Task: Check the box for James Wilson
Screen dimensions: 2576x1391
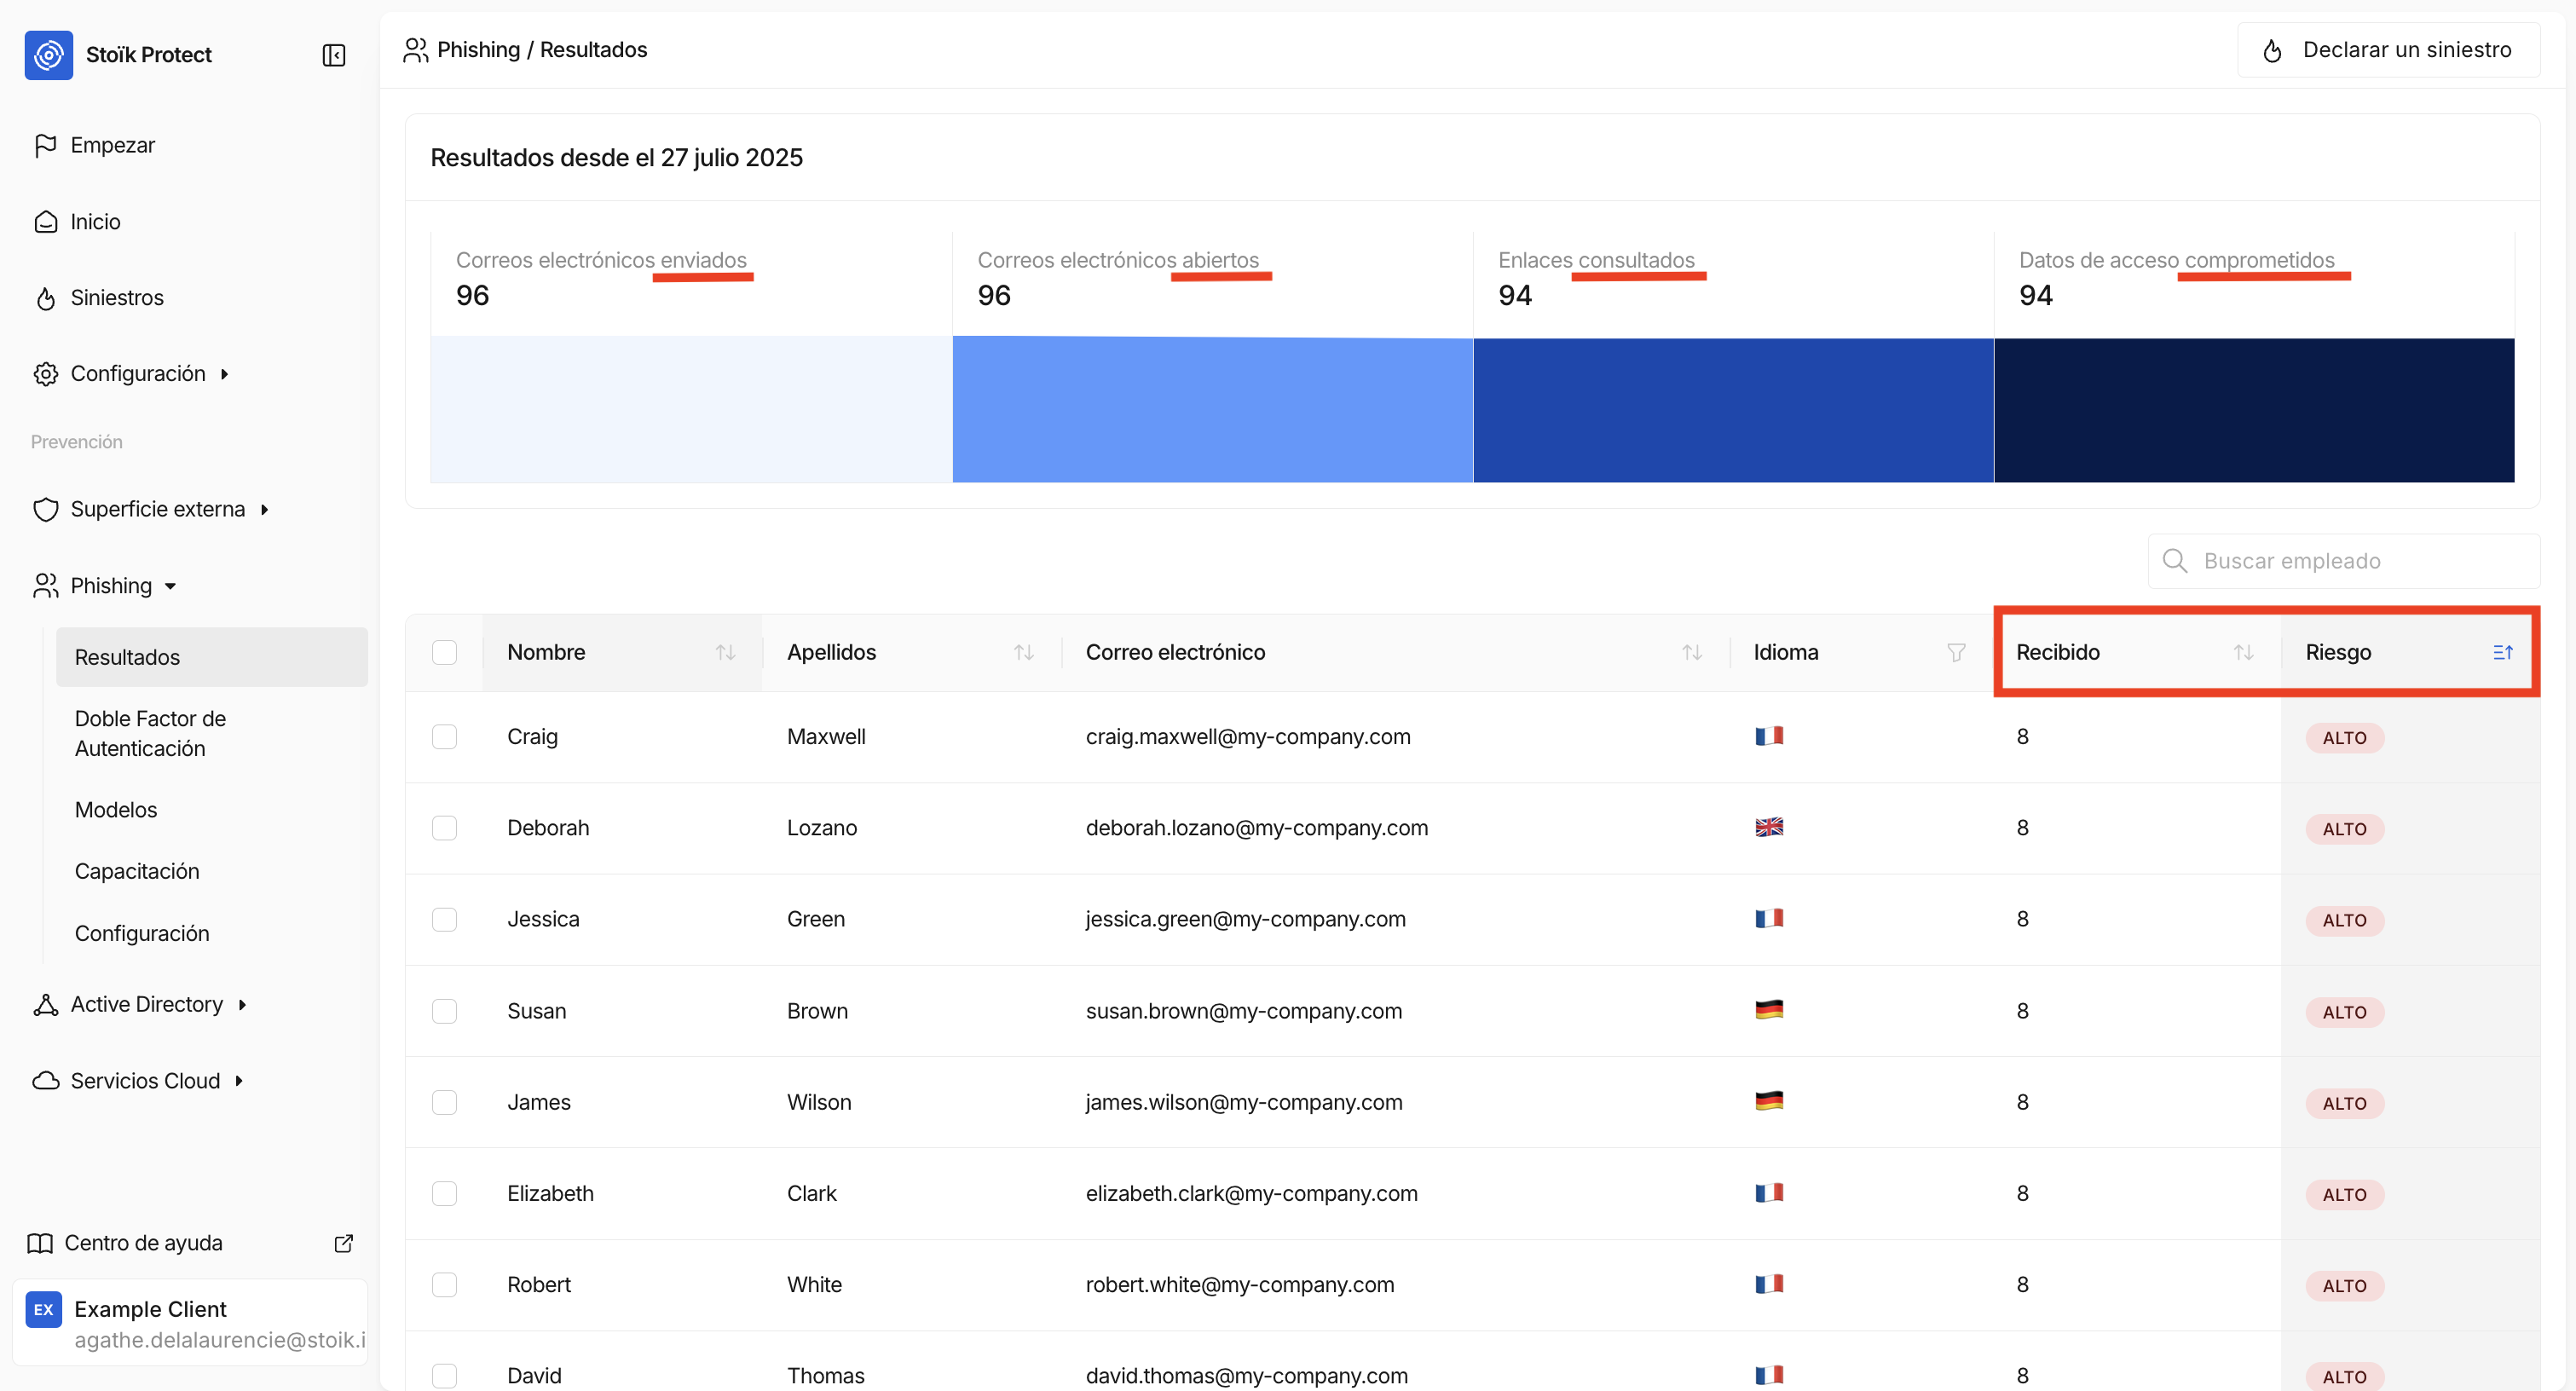Action: [444, 1102]
